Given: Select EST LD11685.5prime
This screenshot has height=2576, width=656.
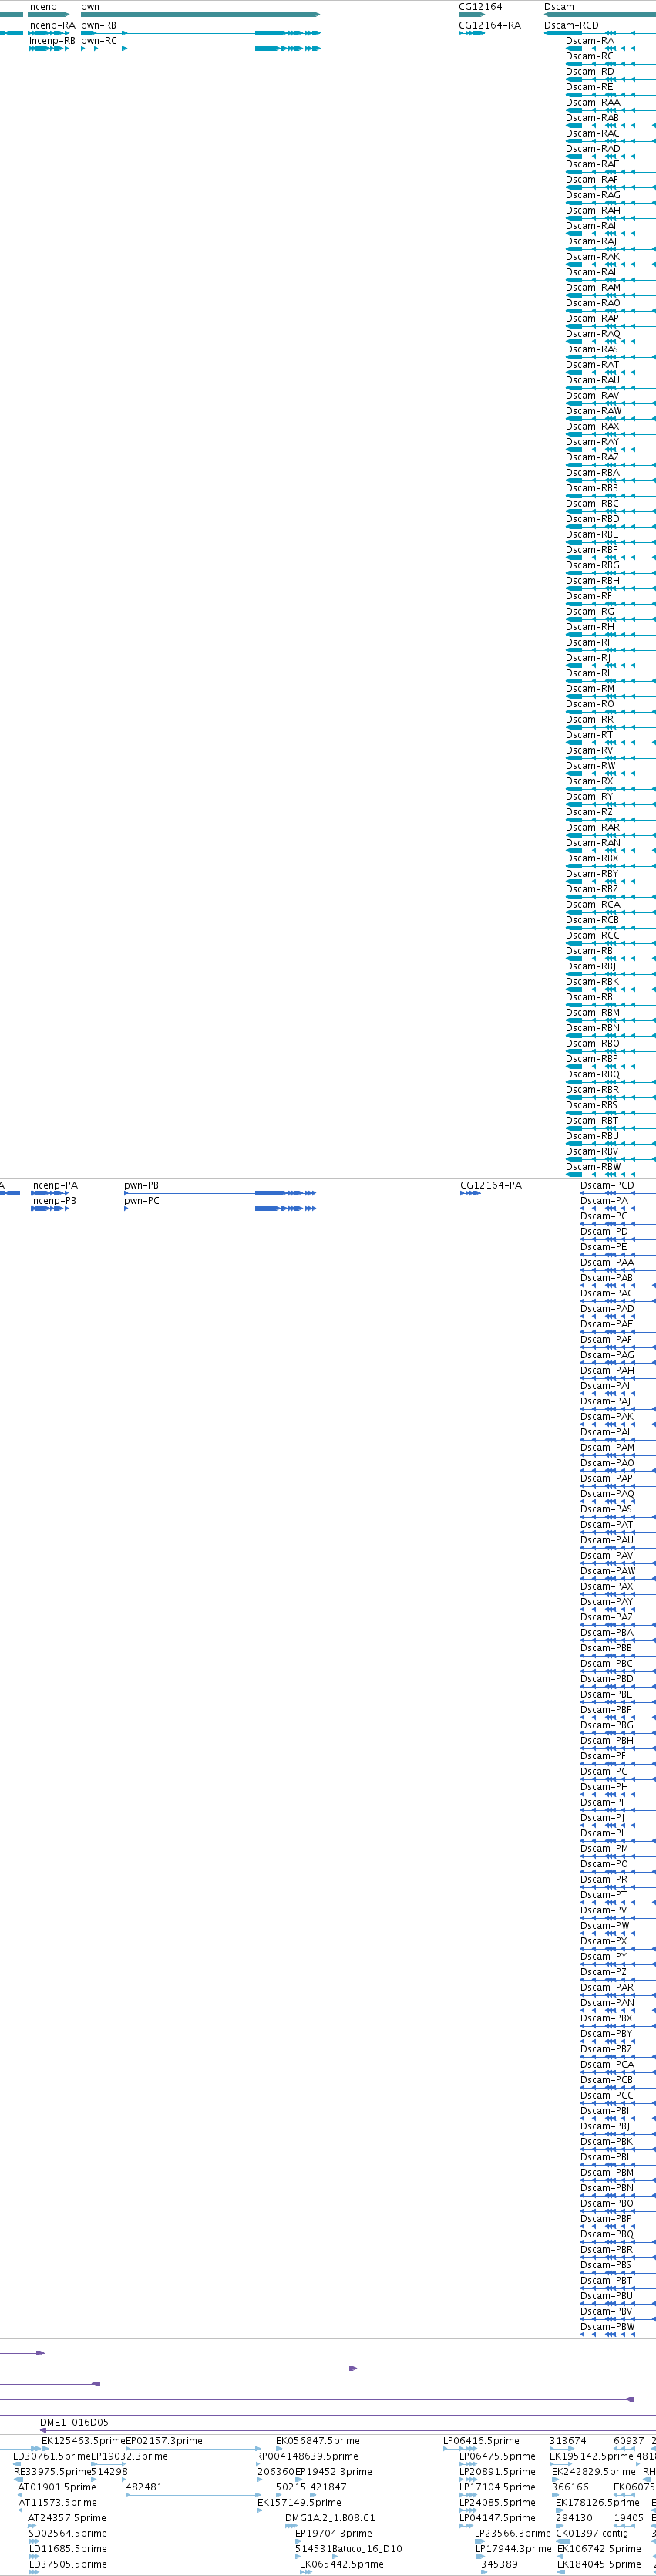Looking at the screenshot, I should tap(68, 2548).
